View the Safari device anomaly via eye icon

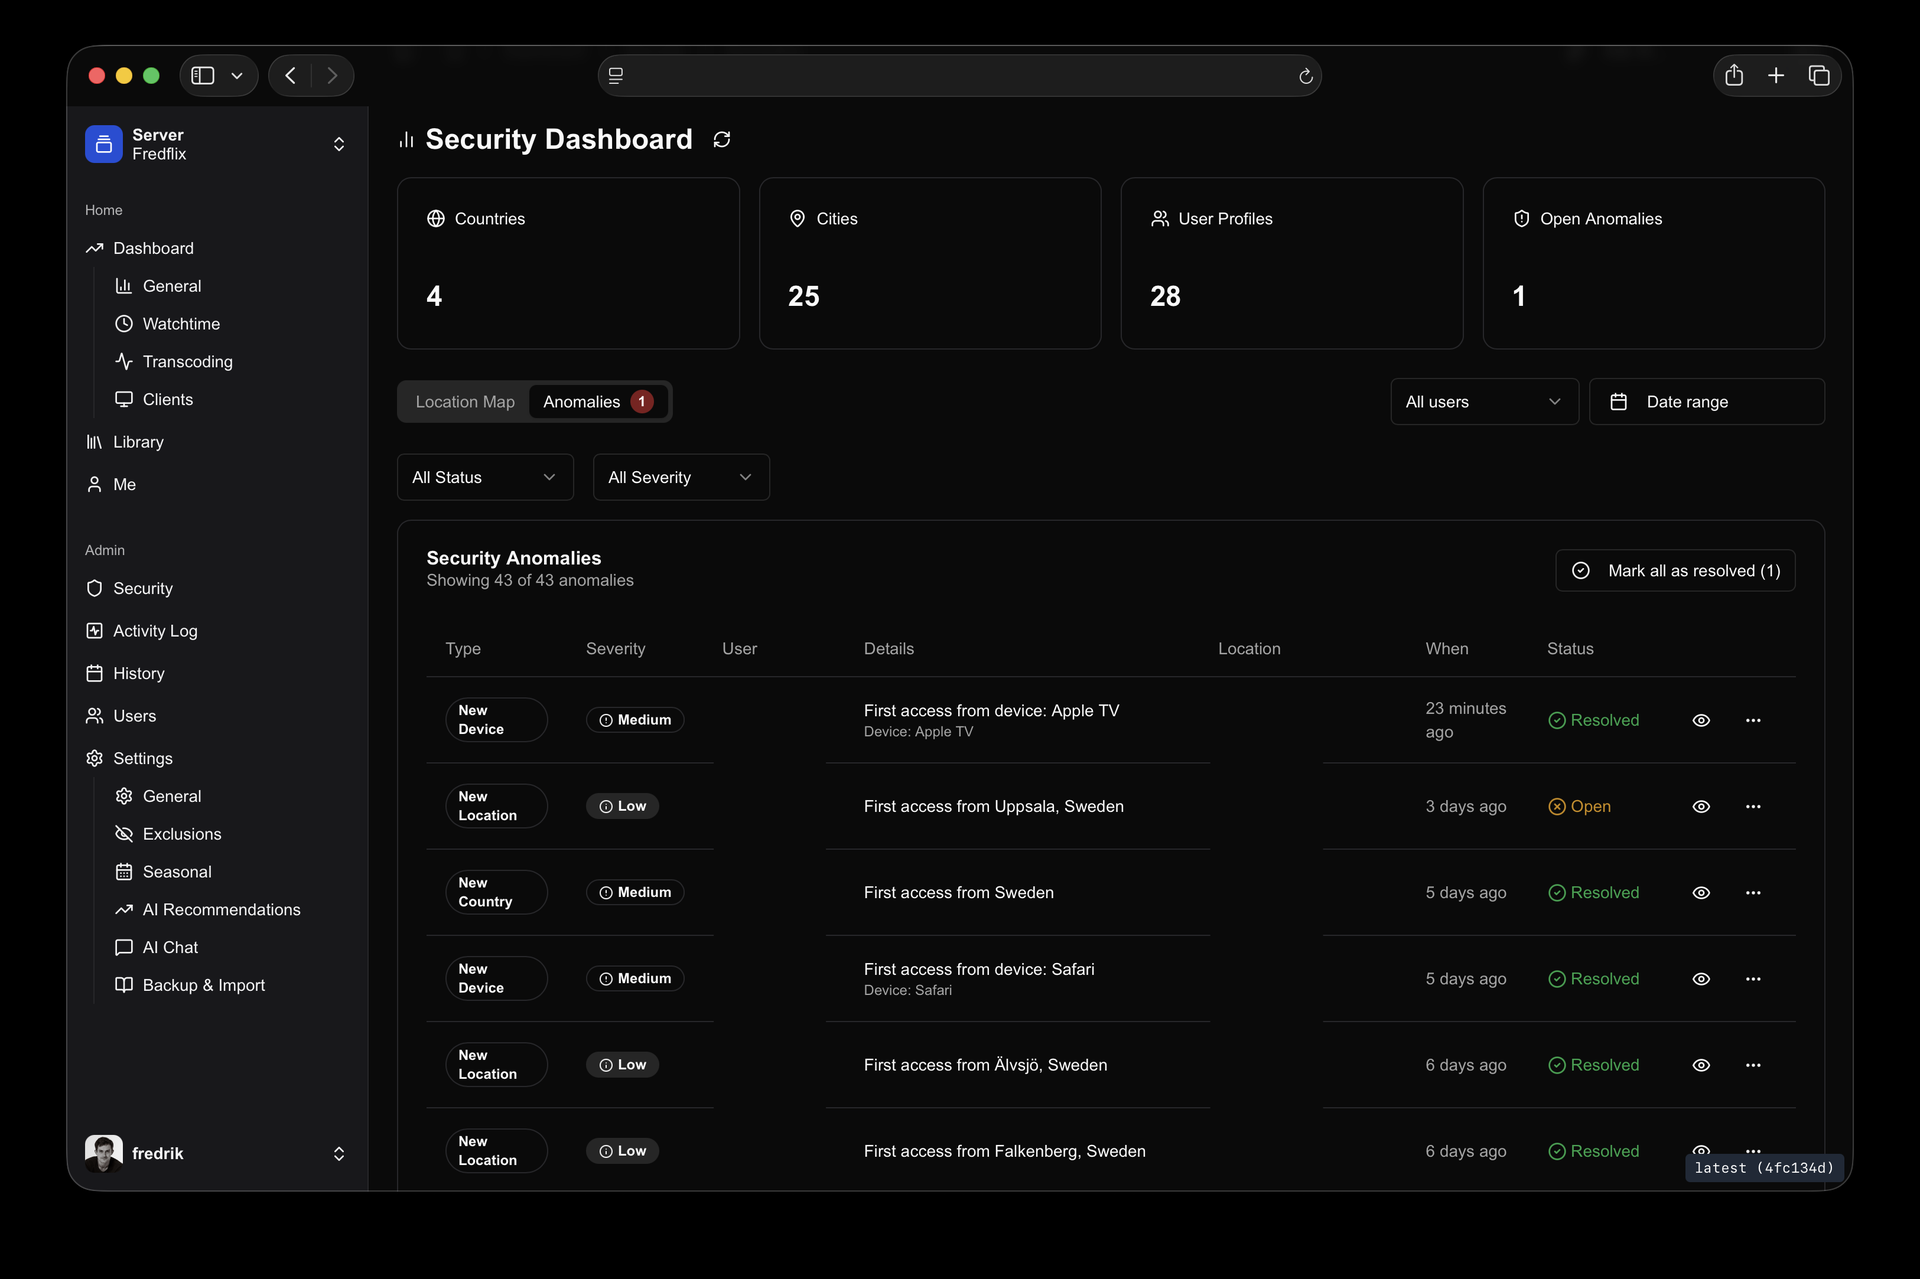tap(1701, 979)
